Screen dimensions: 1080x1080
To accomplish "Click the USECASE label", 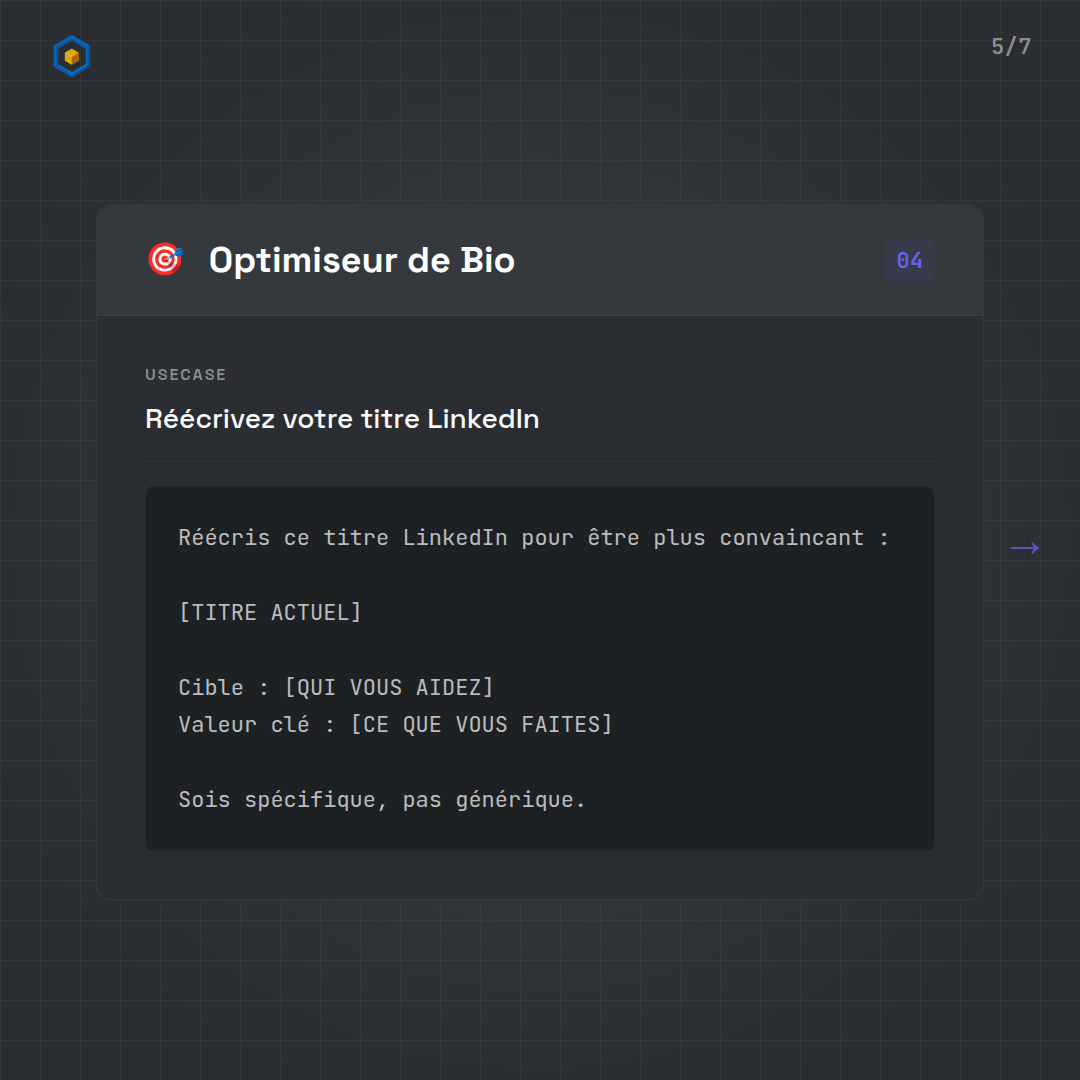I will 185,375.
